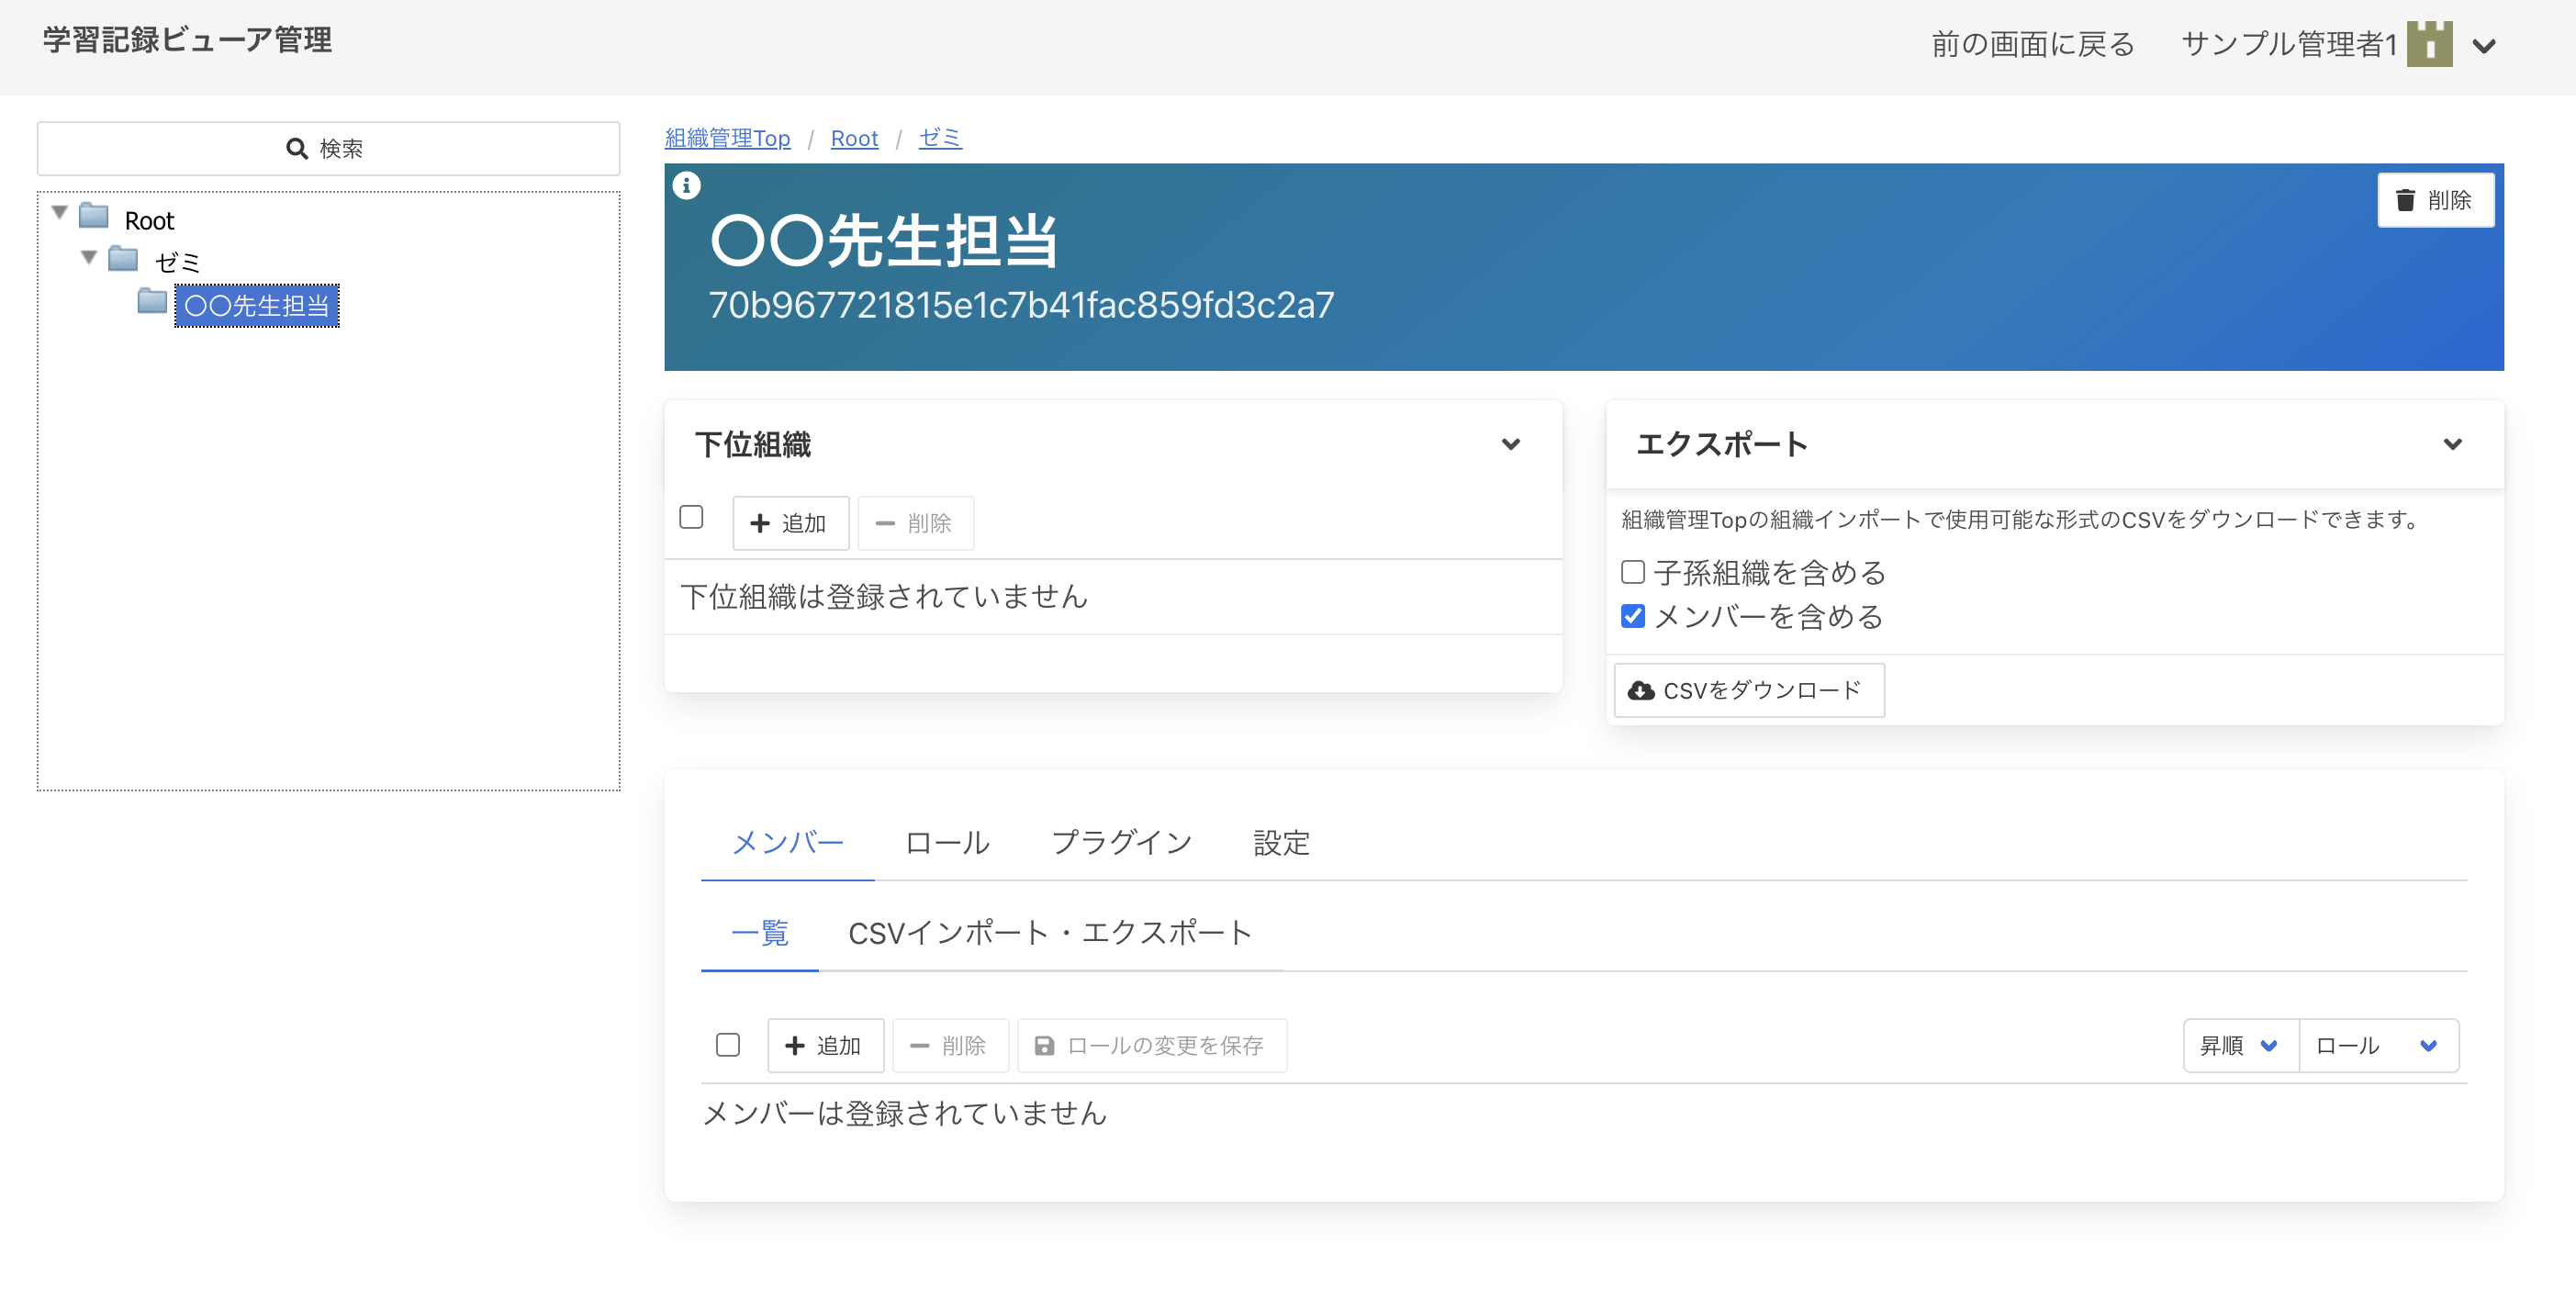Click the Root folder icon in the tree
Viewport: 2576px width, 1311px height.
click(x=94, y=216)
